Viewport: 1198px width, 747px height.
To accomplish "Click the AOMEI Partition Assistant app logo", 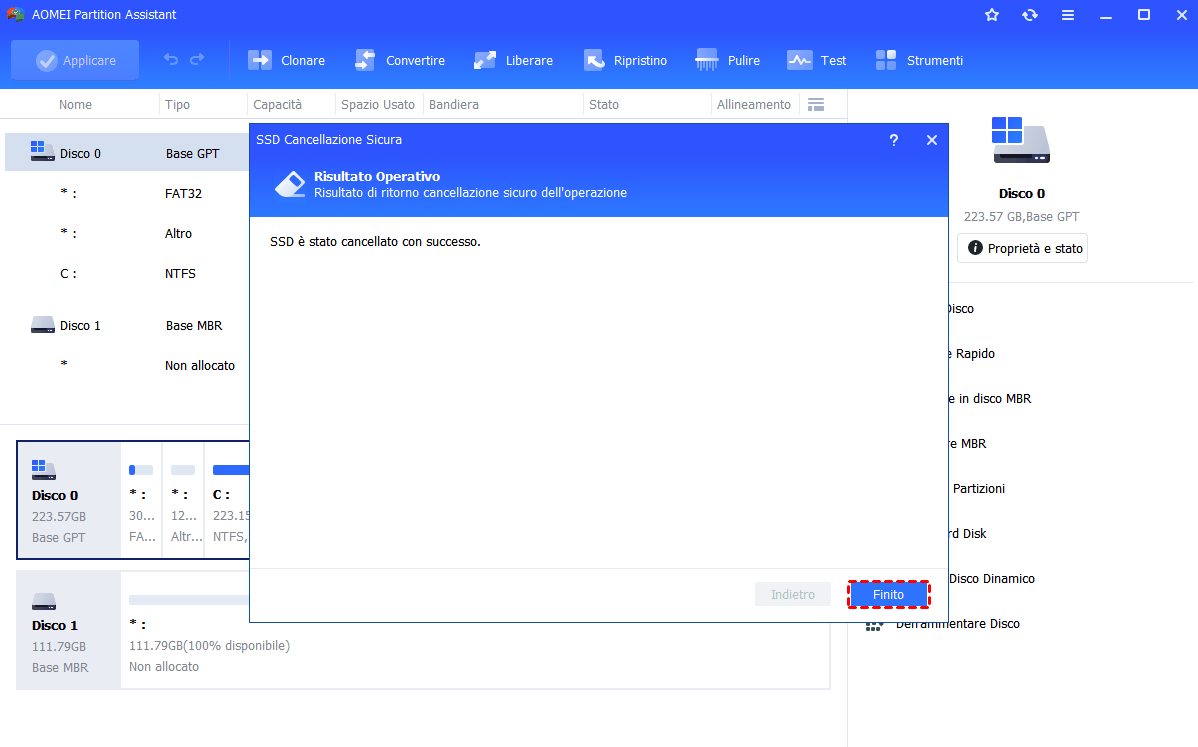I will point(15,15).
